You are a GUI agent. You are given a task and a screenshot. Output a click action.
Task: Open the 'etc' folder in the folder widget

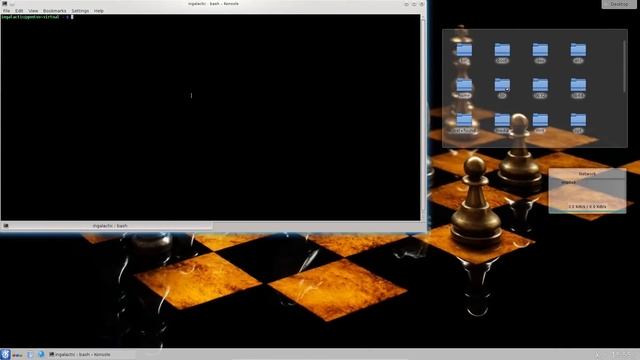[578, 53]
